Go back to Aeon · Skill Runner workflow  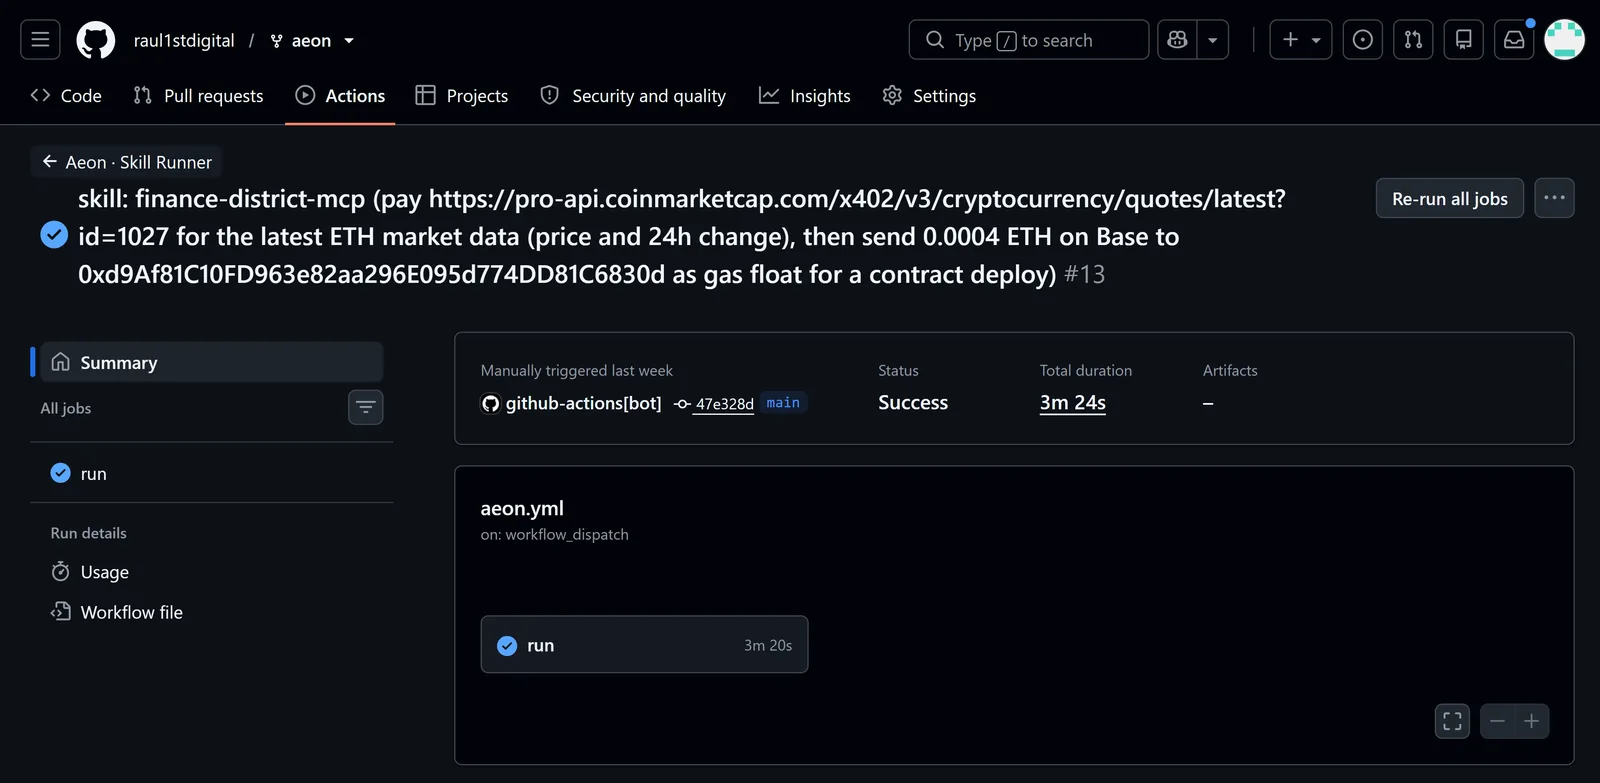pyautogui.click(x=127, y=162)
